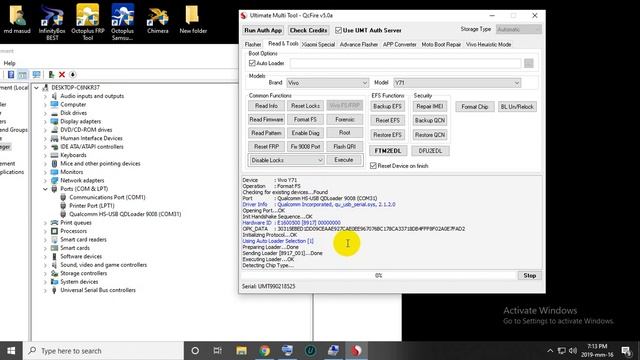The image size is (640, 360).
Task: Open the Storage Type dropdown
Action: pos(519,29)
